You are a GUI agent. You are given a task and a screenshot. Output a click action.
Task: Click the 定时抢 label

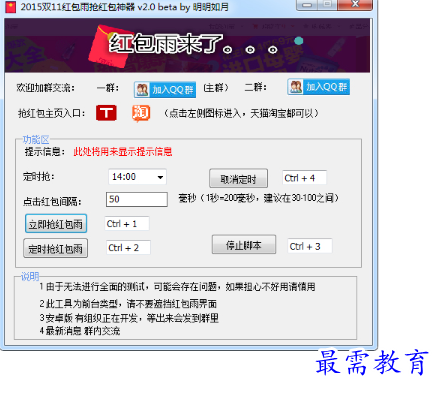coord(39,176)
